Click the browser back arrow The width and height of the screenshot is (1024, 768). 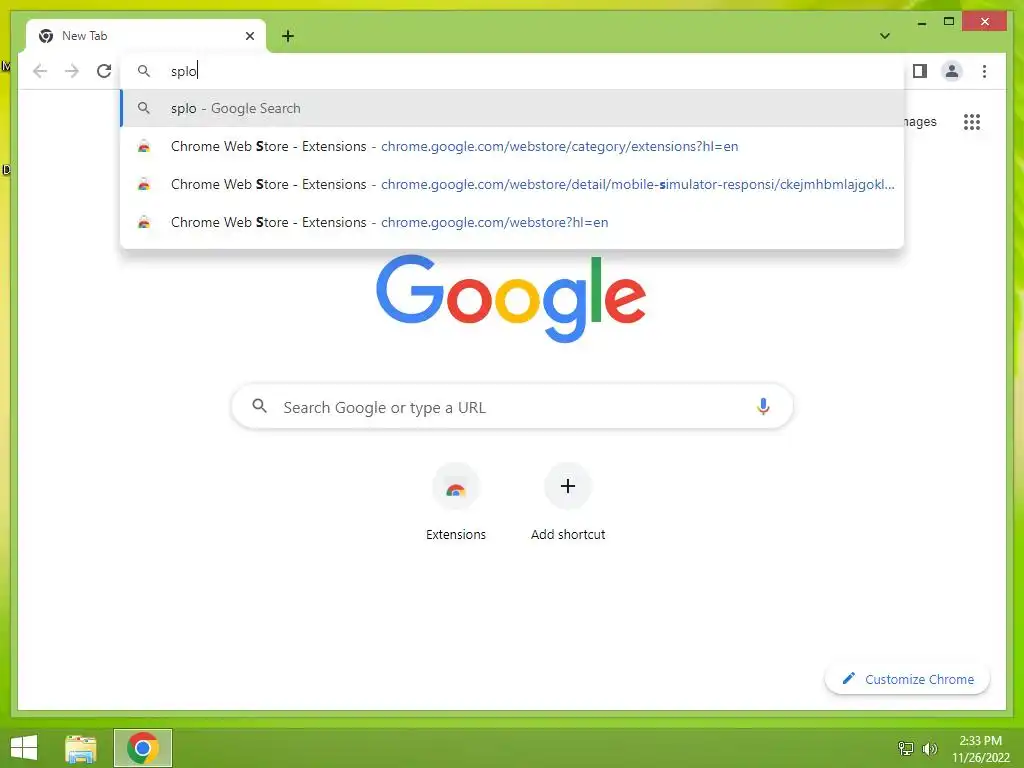click(x=40, y=71)
